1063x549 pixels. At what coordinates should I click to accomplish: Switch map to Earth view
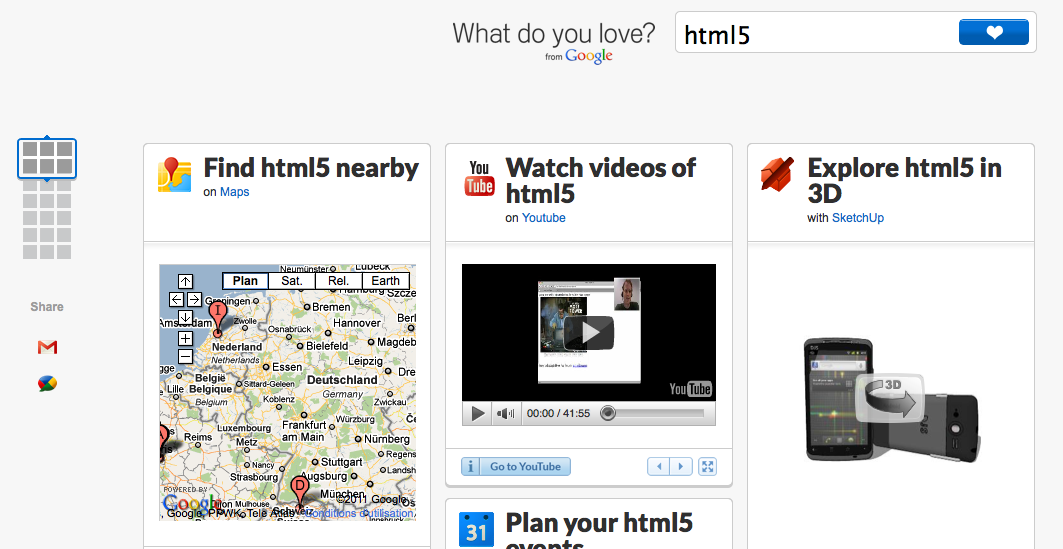click(x=385, y=281)
